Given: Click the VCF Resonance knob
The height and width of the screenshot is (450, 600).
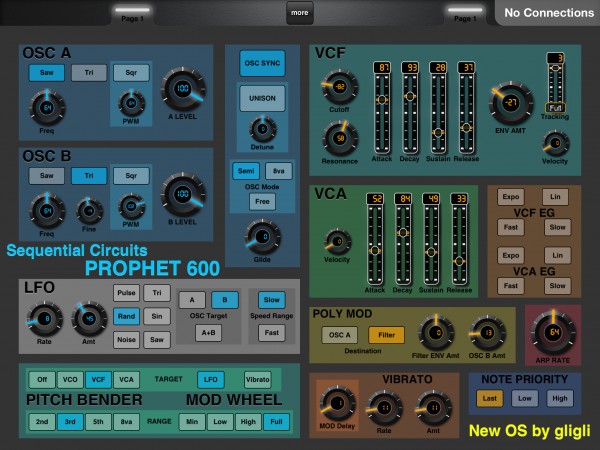Looking at the screenshot, I should click(x=340, y=138).
